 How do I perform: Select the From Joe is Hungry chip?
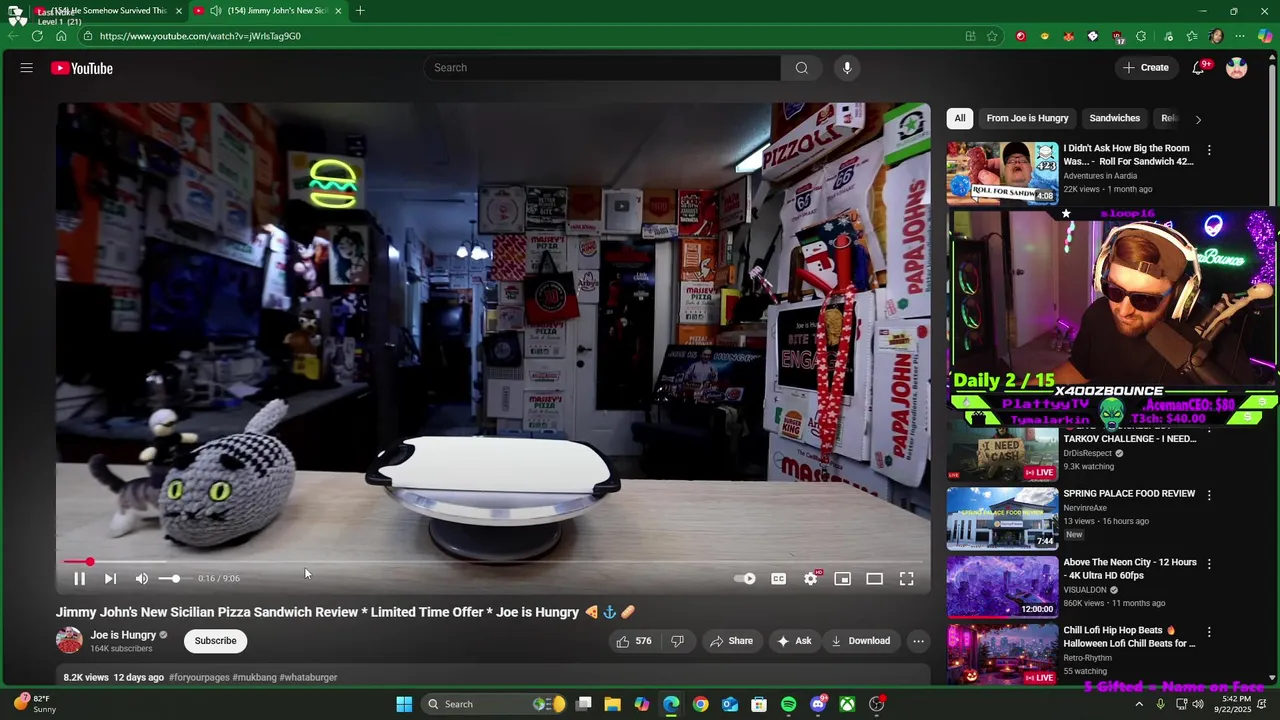[1027, 118]
